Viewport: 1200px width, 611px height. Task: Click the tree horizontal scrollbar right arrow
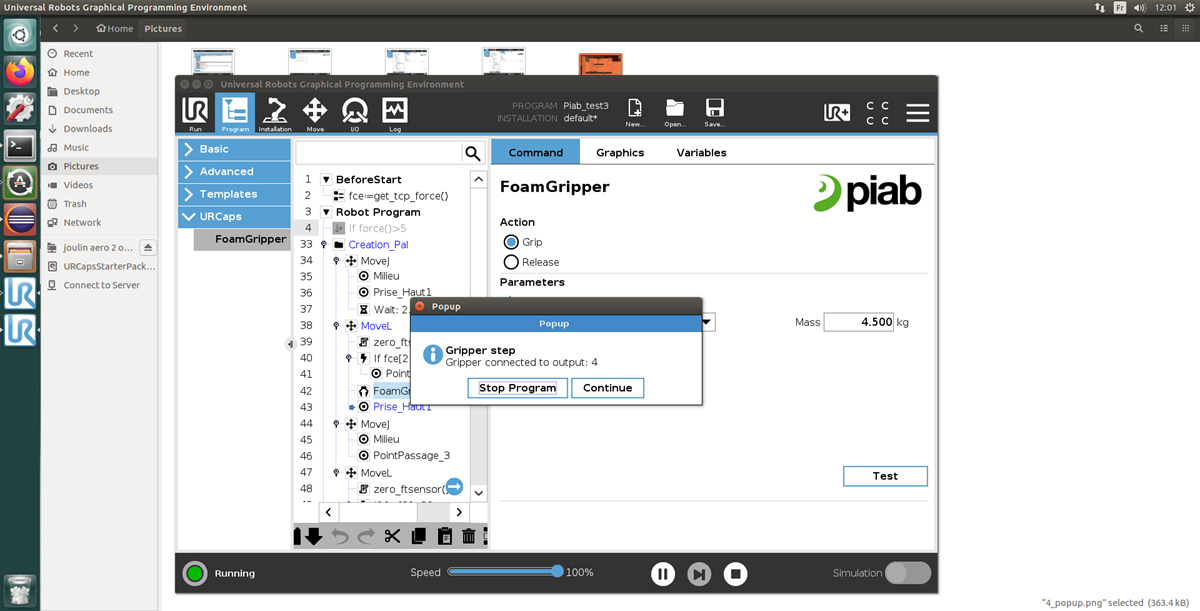pyautogui.click(x=459, y=512)
